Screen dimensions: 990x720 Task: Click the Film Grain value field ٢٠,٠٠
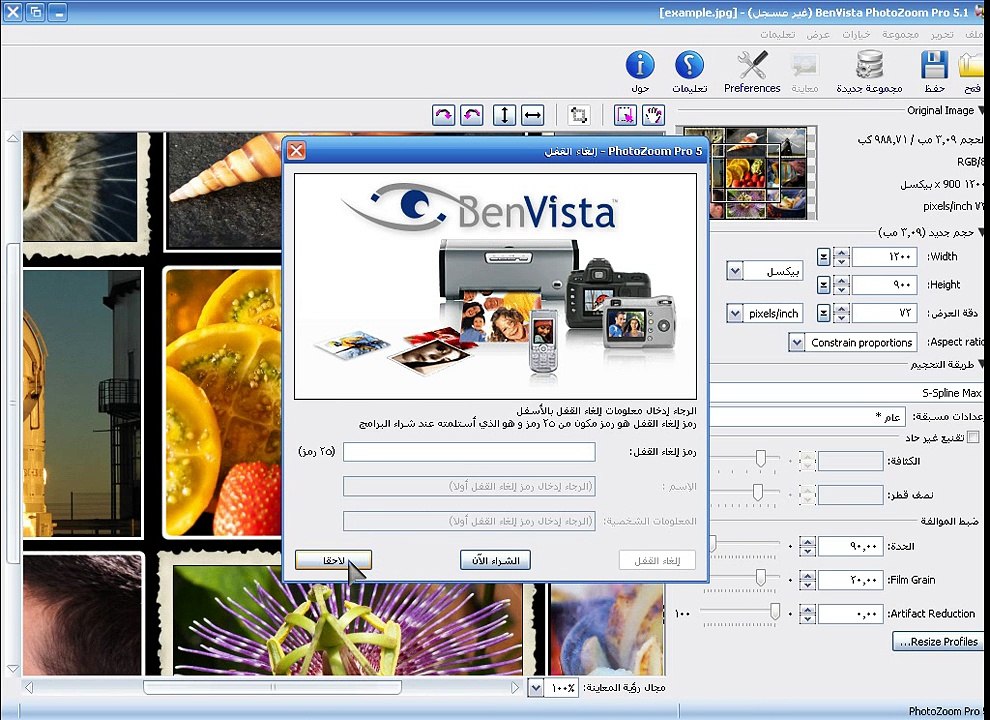[x=850, y=580]
